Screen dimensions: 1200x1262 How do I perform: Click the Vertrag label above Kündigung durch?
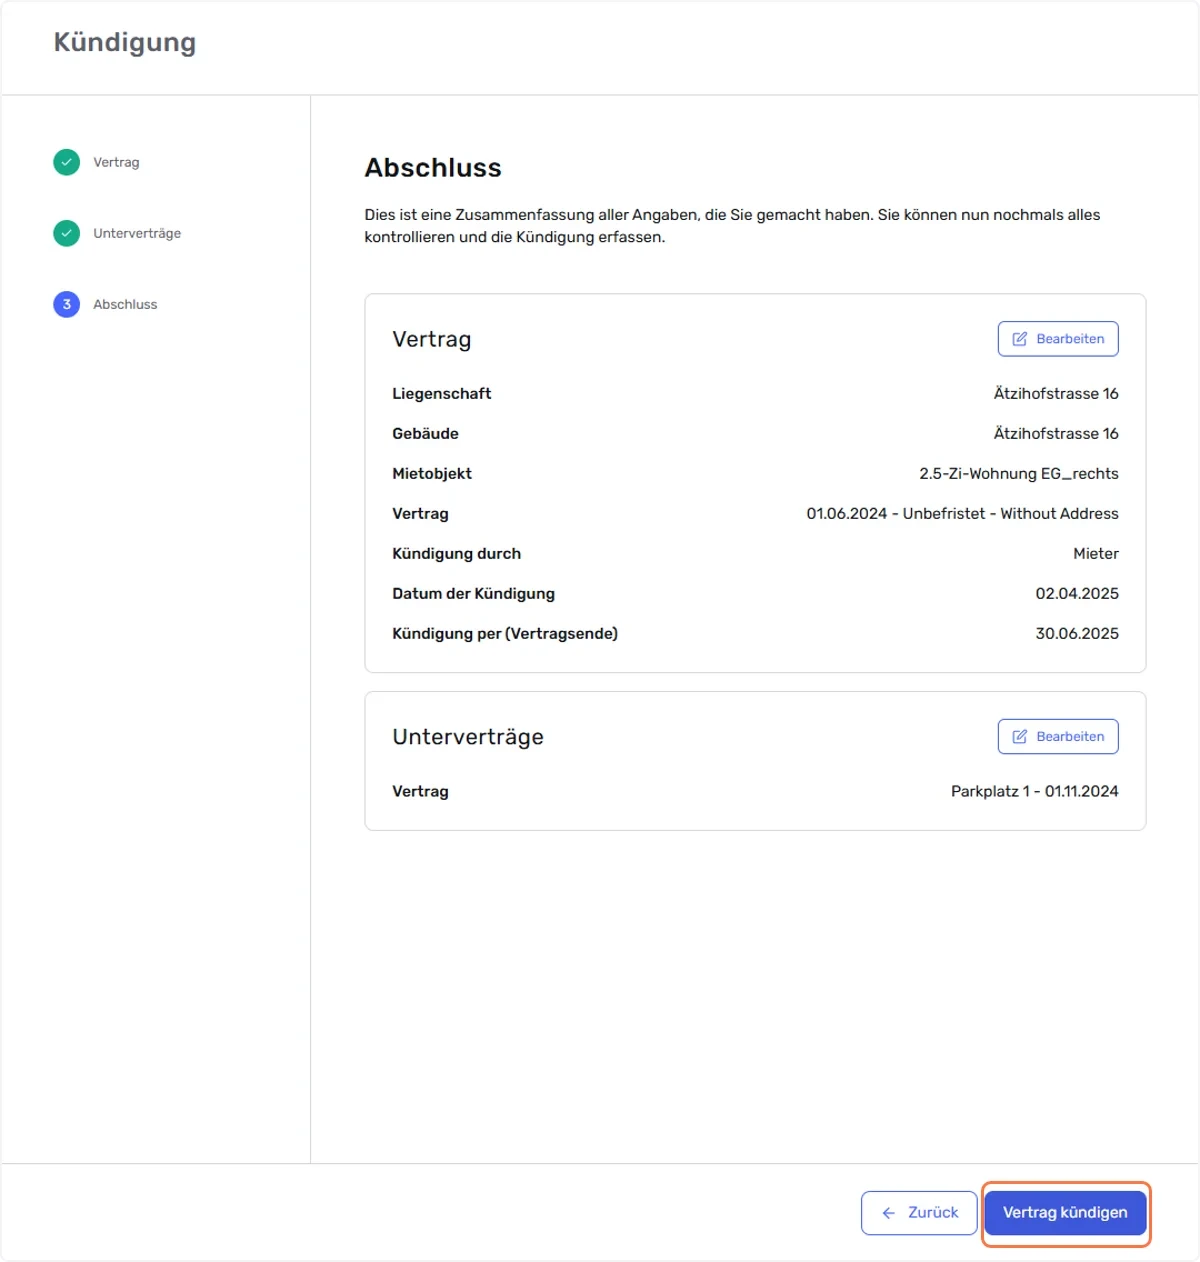[x=421, y=514]
